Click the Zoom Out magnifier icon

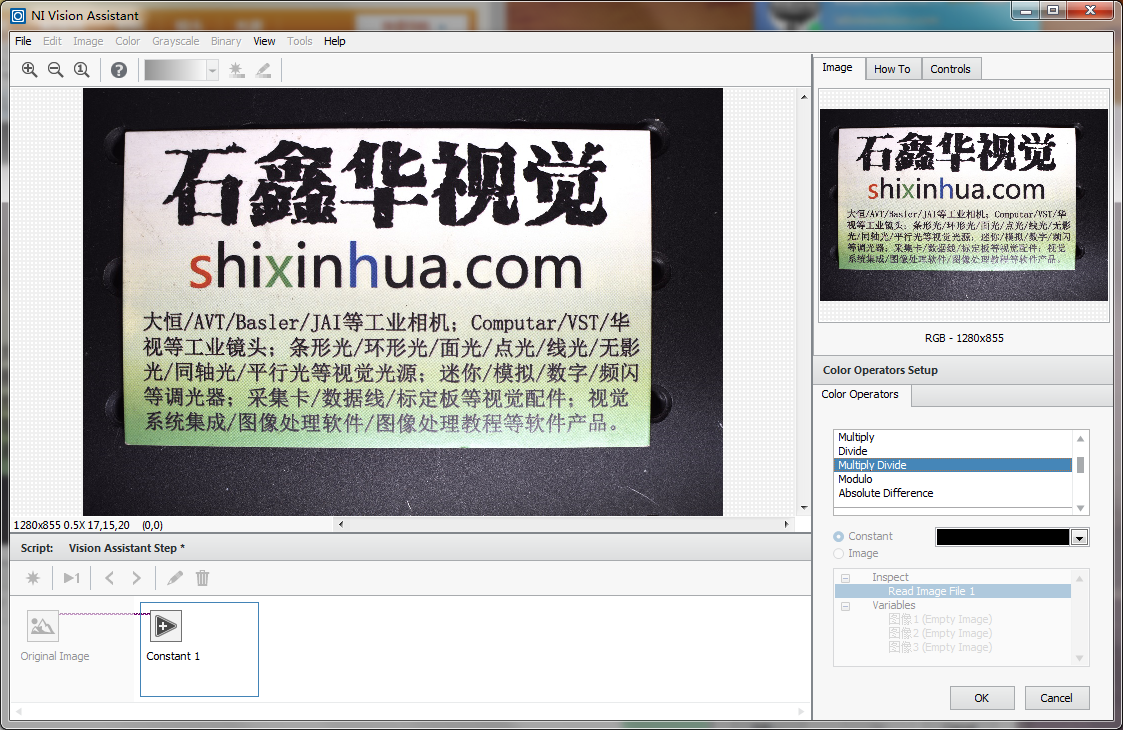coord(55,69)
